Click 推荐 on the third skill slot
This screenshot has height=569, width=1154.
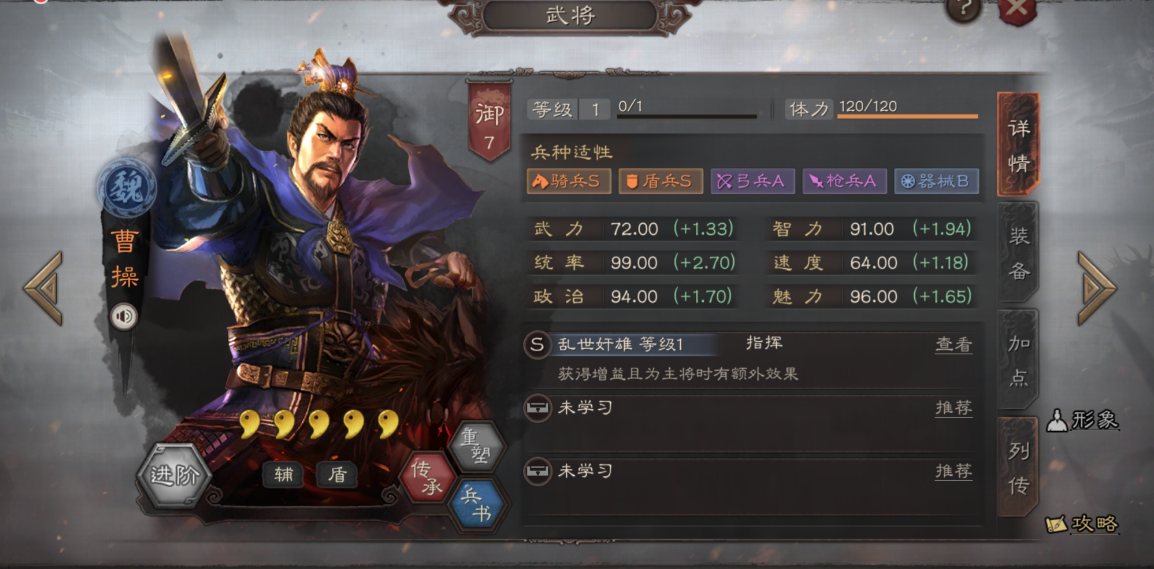point(954,472)
